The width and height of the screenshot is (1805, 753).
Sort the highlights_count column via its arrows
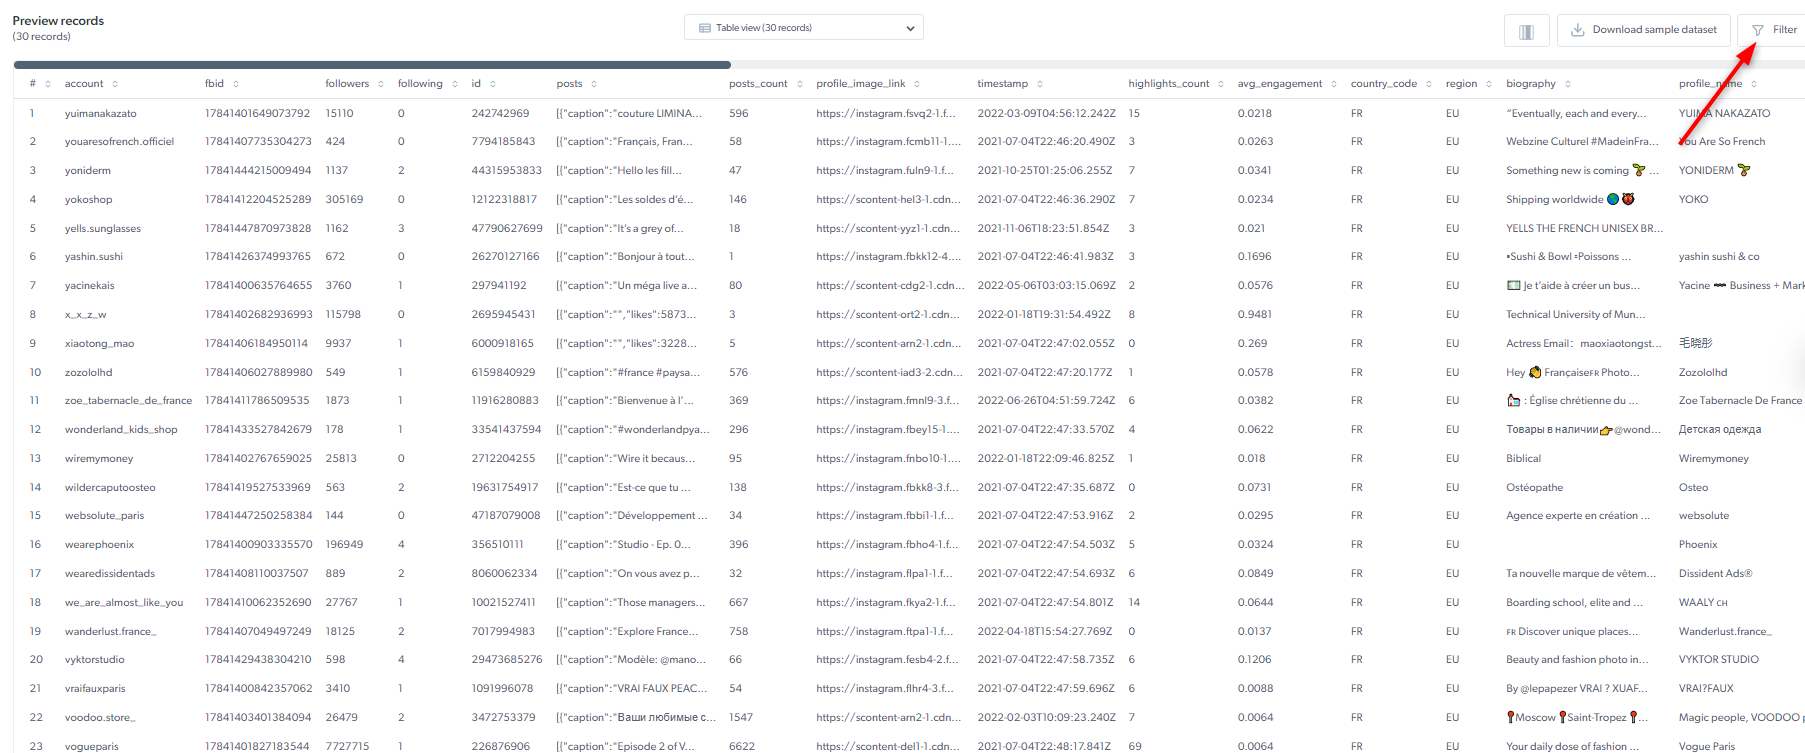[x=1221, y=84]
